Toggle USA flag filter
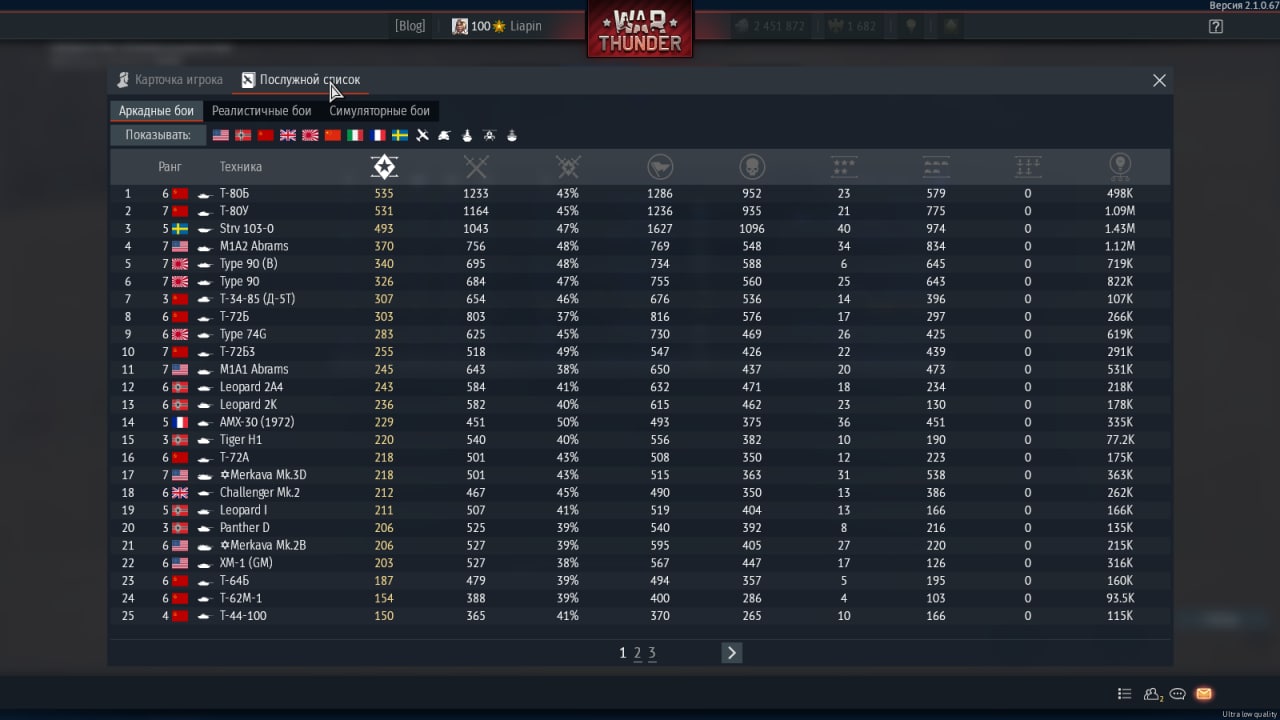The width and height of the screenshot is (1280, 720). click(221, 135)
